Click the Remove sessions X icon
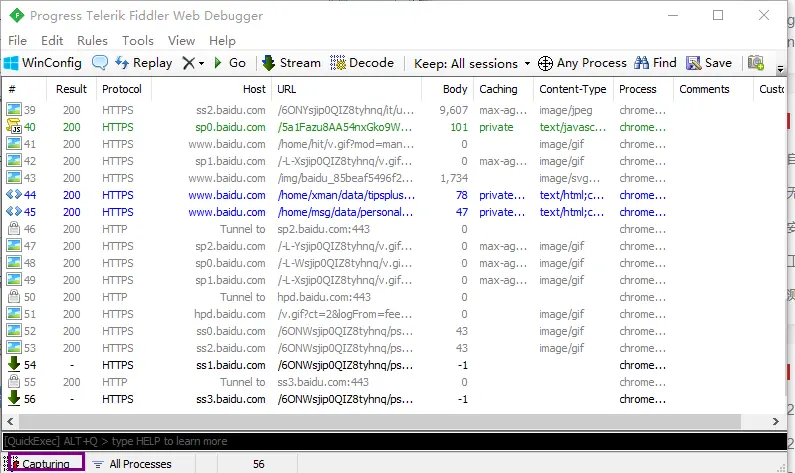 pyautogui.click(x=189, y=63)
